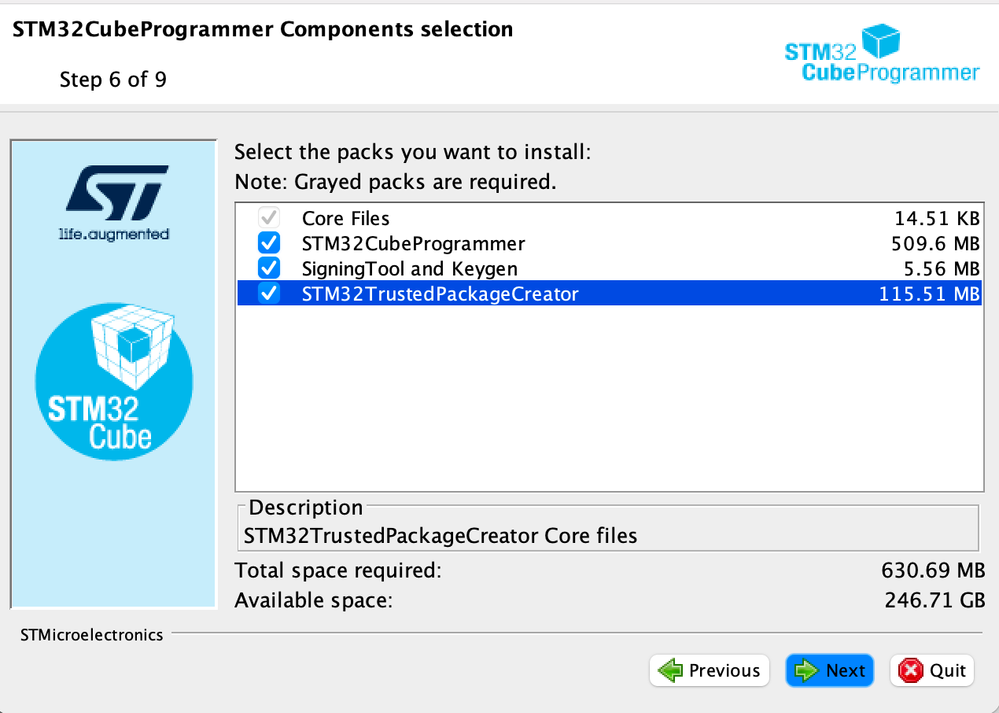Click the ST life.augmented logo
The image size is (999, 713).
(x=115, y=203)
